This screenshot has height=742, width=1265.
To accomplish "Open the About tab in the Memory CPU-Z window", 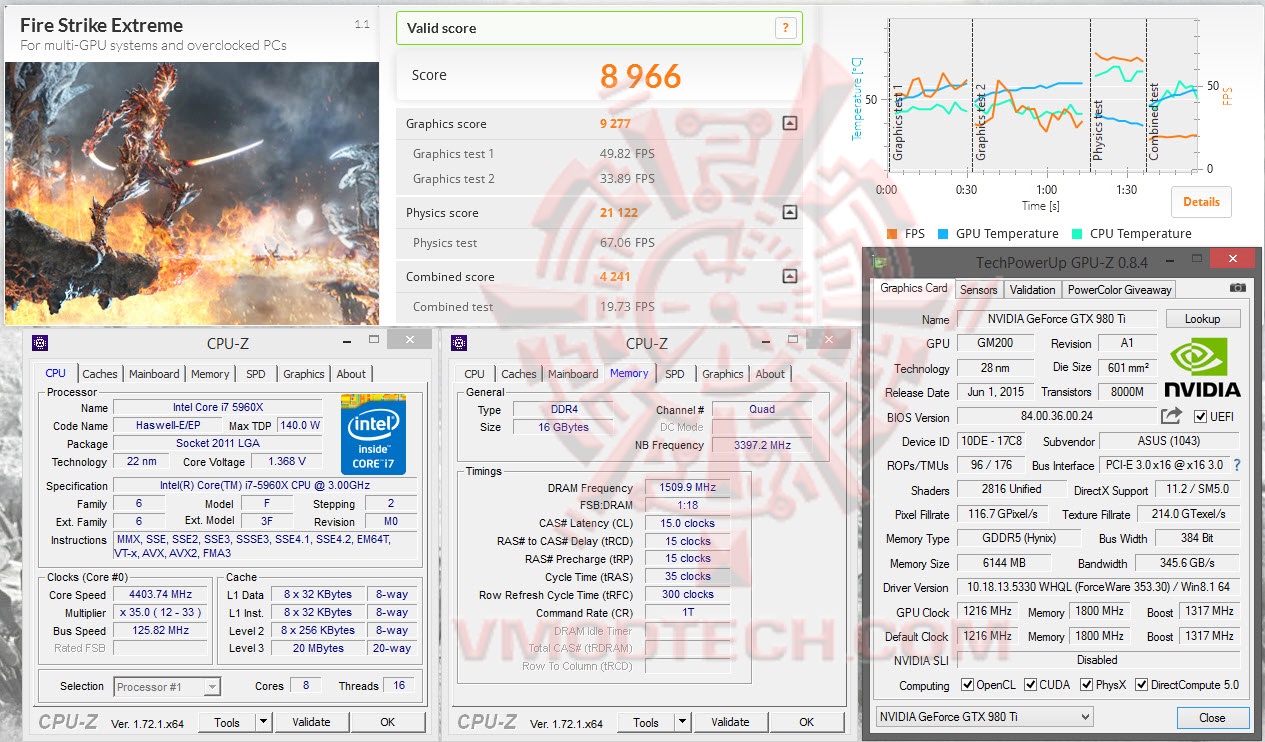I will 770,374.
